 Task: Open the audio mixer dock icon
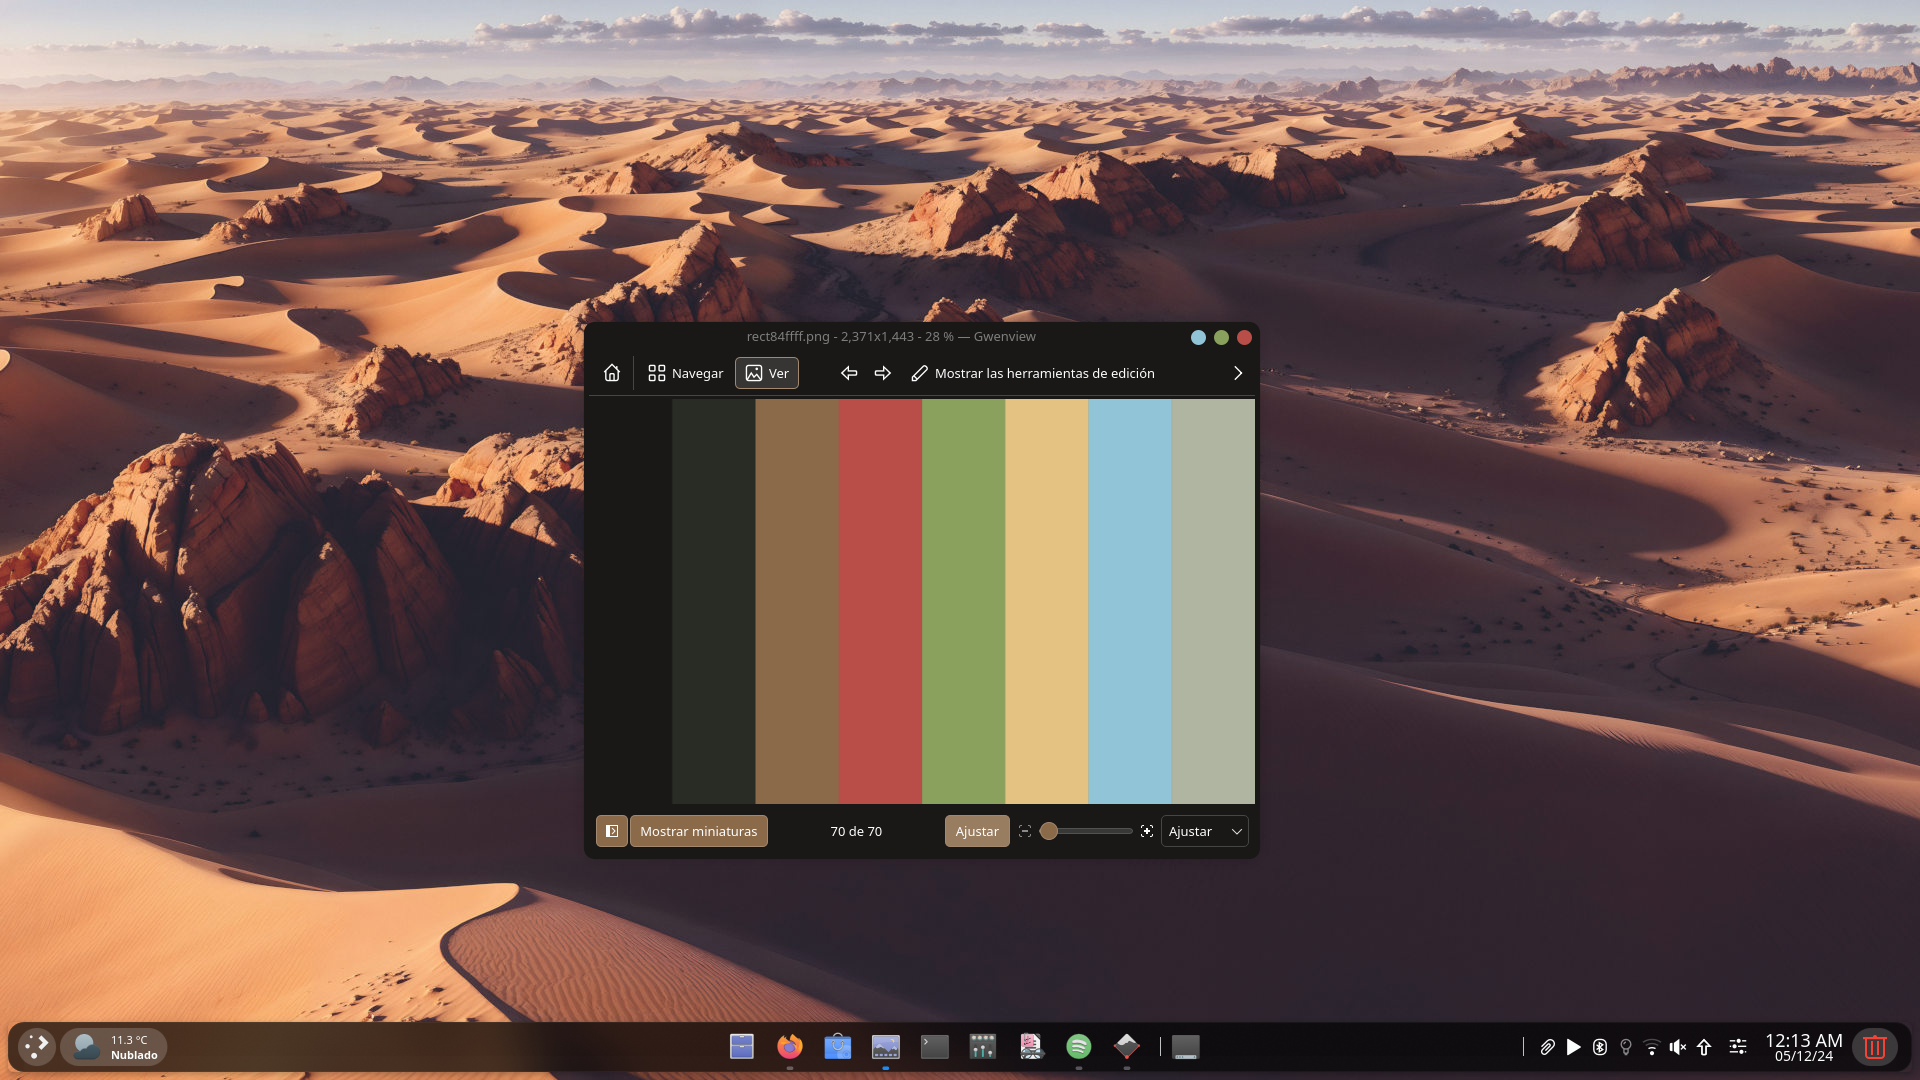(983, 1047)
